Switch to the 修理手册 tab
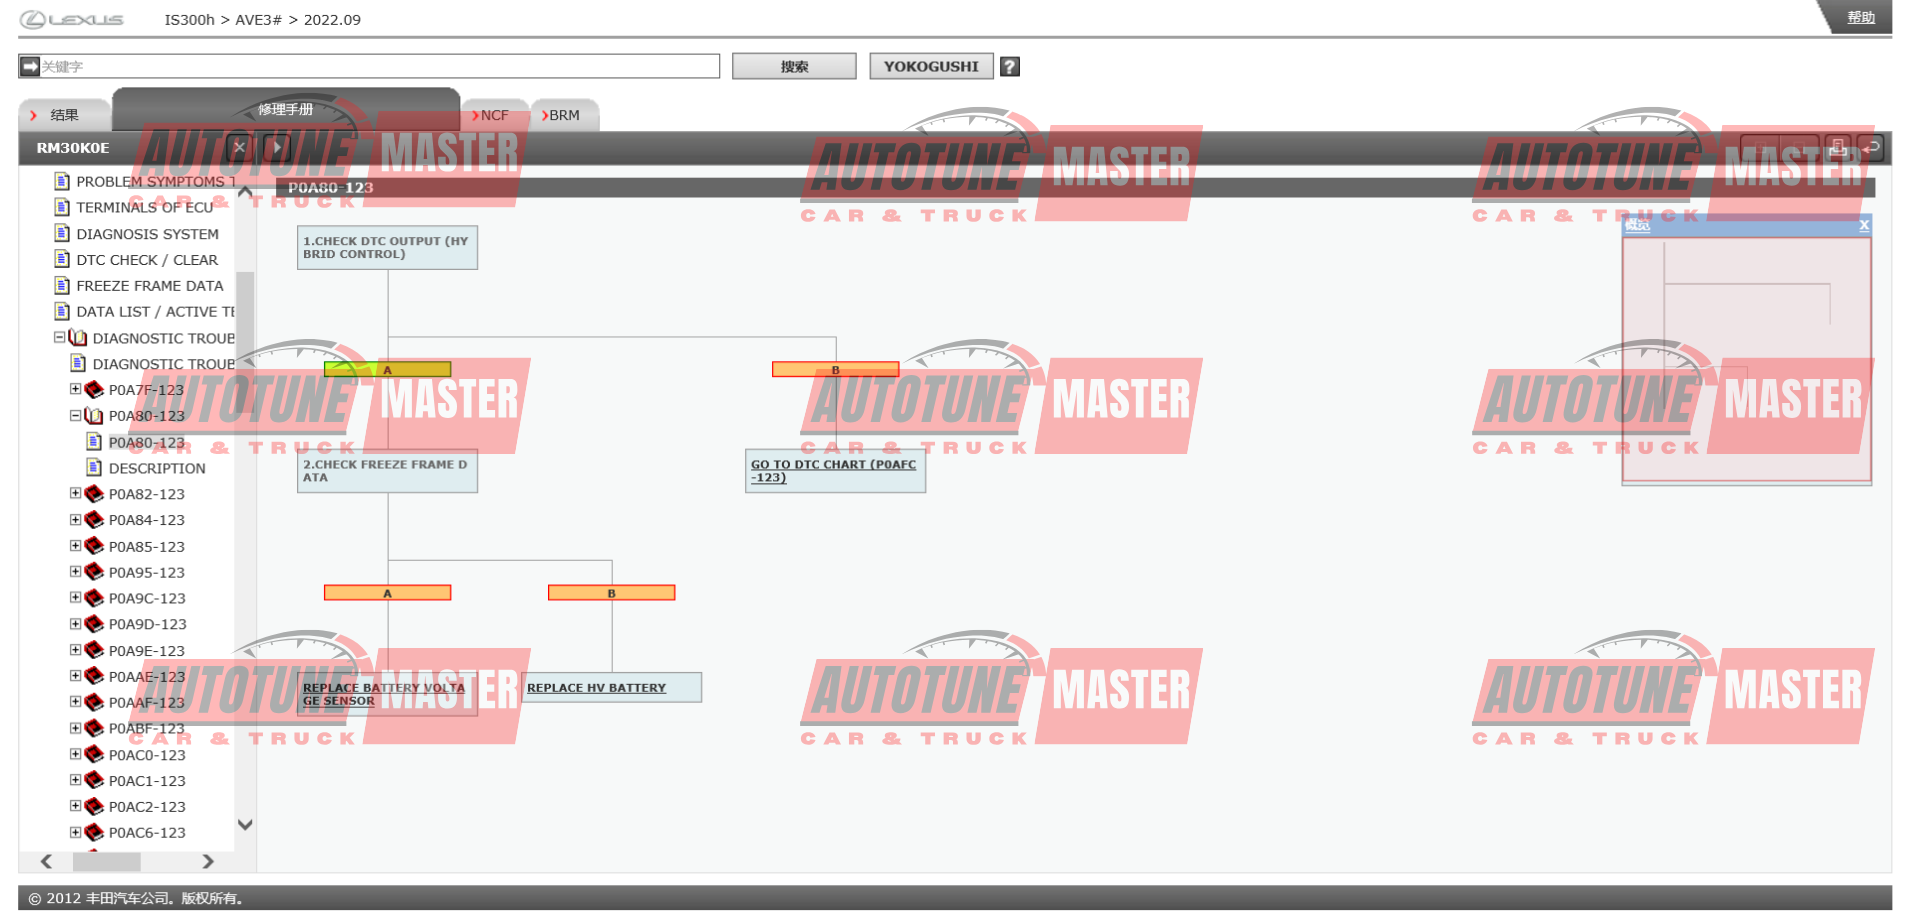Image resolution: width=1910 pixels, height=921 pixels. [286, 109]
